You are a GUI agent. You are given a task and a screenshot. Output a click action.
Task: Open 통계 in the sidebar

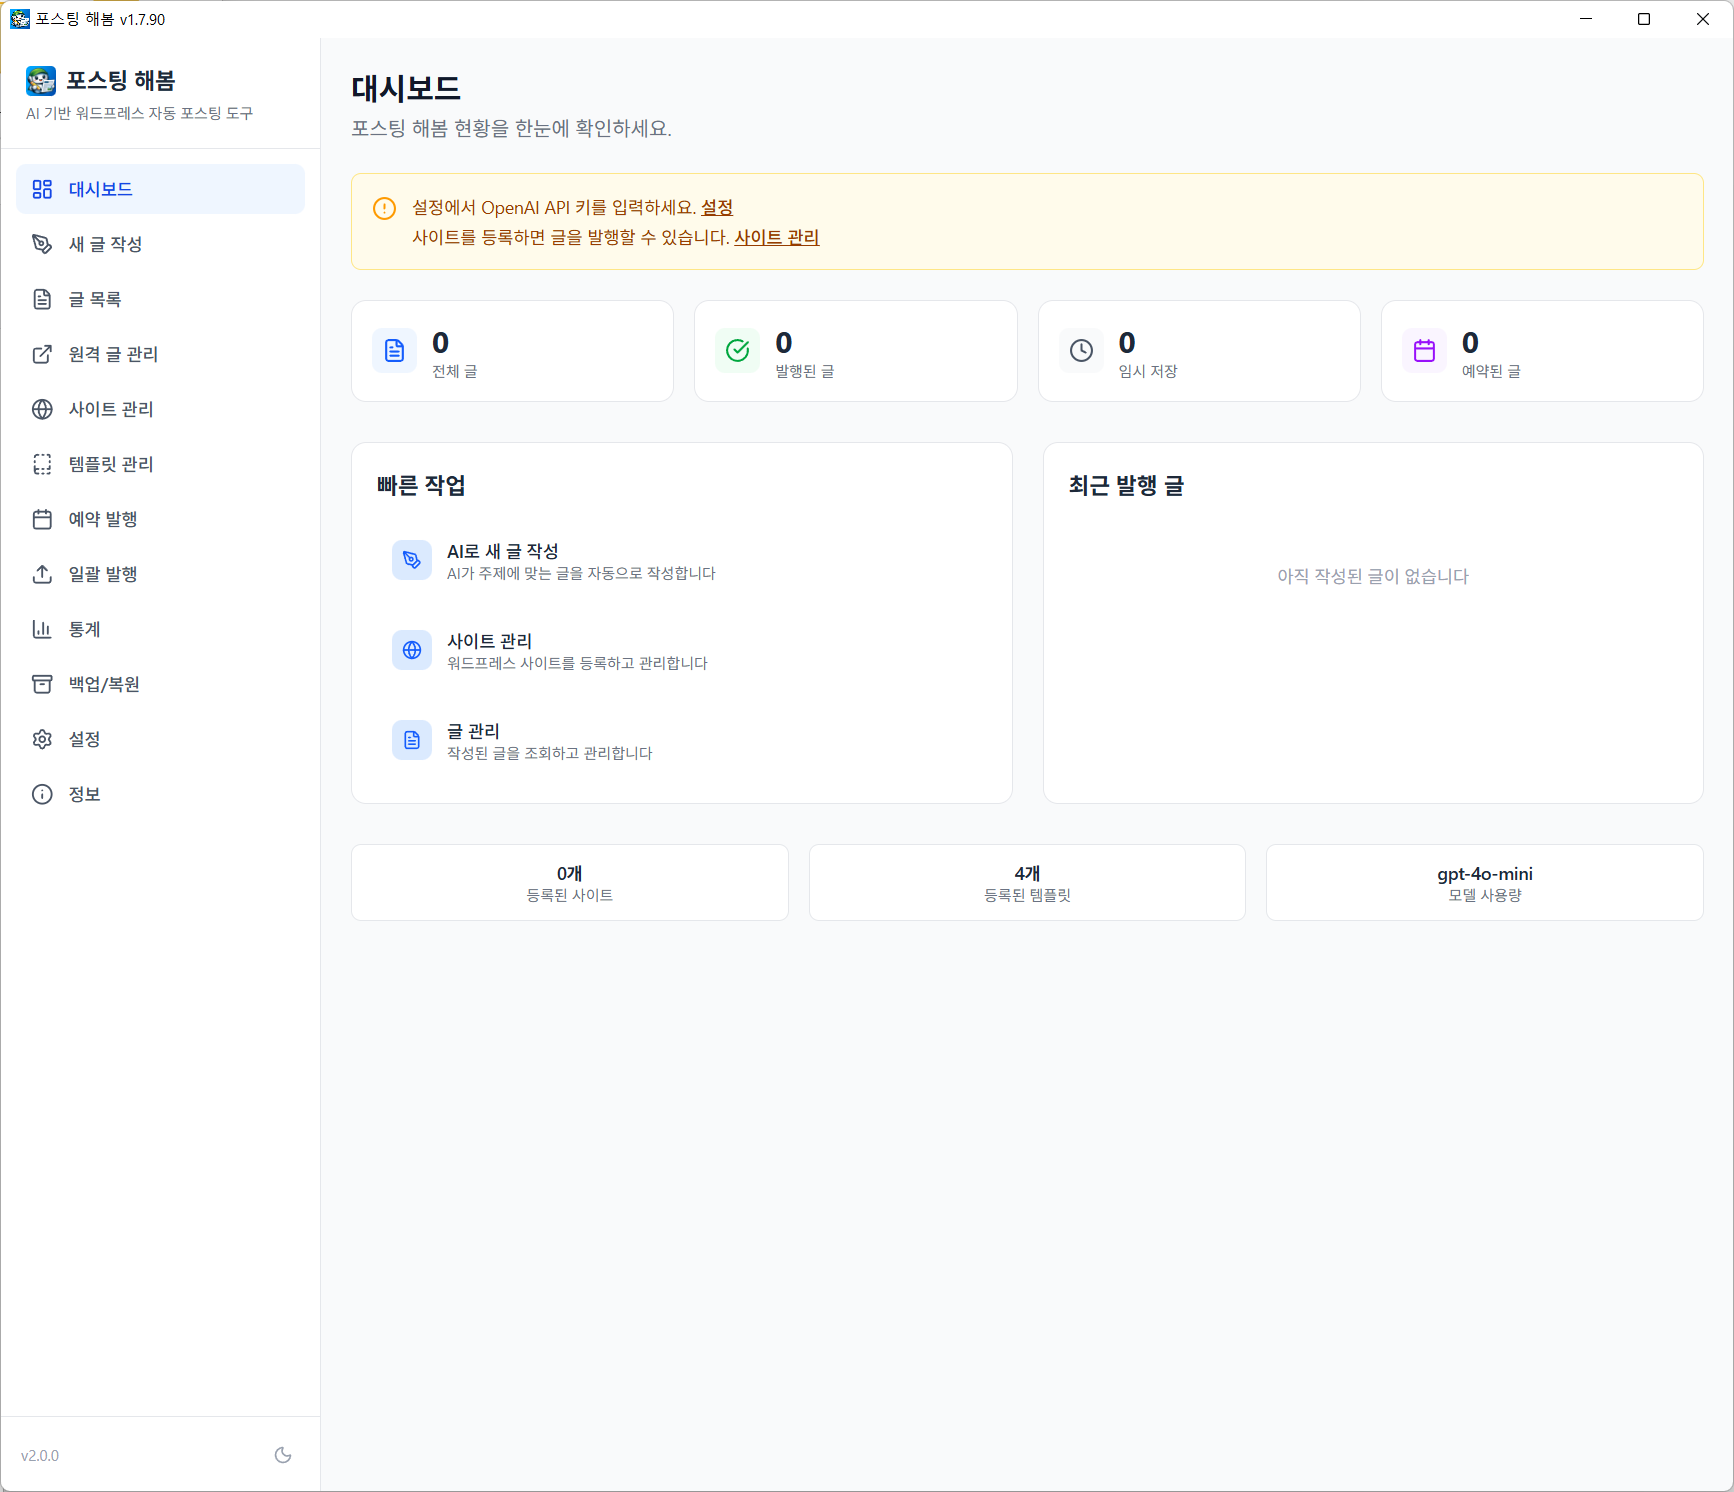click(85, 629)
